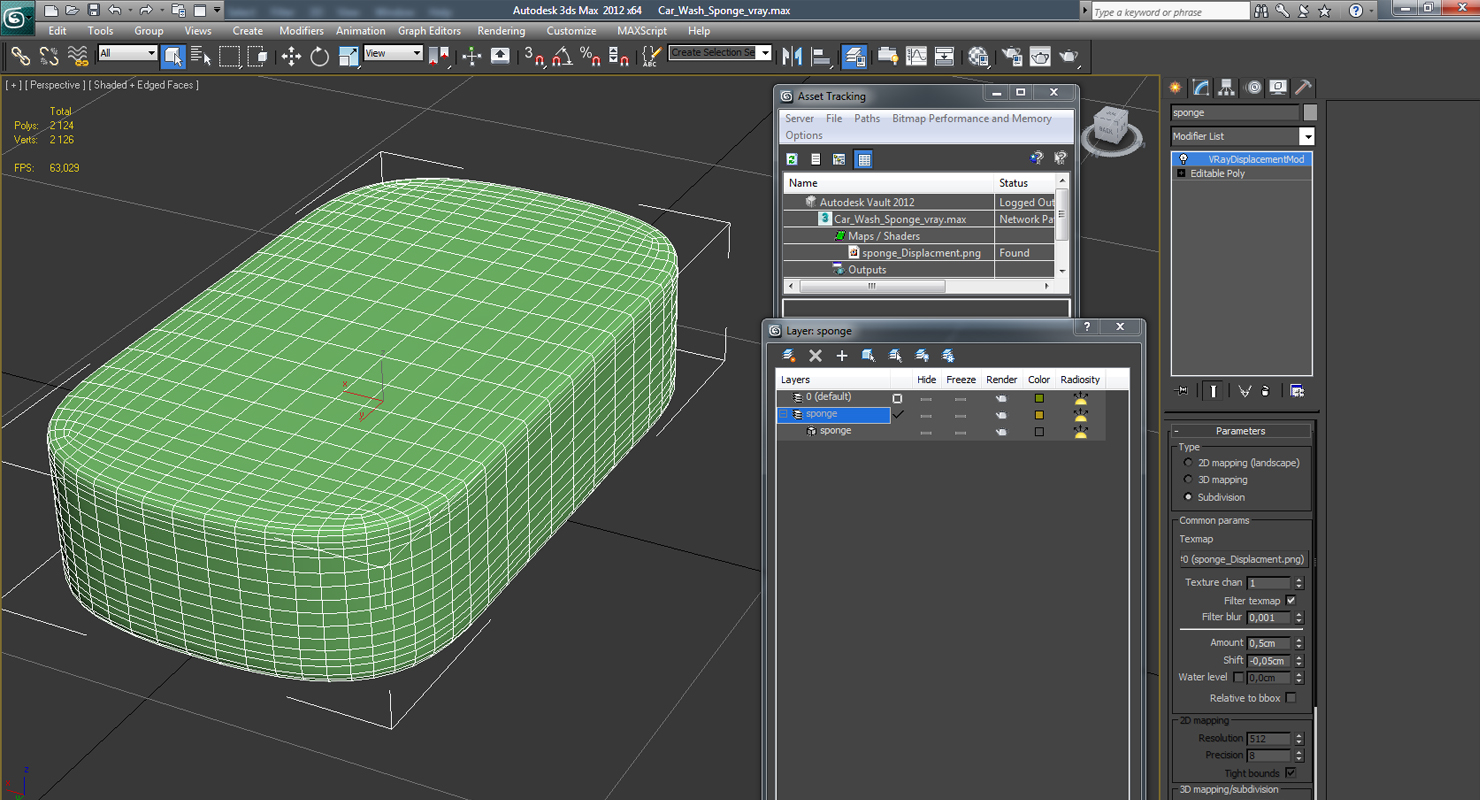The height and width of the screenshot is (800, 1480).
Task: Open Bitmap Performance and Memory menu
Action: (x=972, y=118)
